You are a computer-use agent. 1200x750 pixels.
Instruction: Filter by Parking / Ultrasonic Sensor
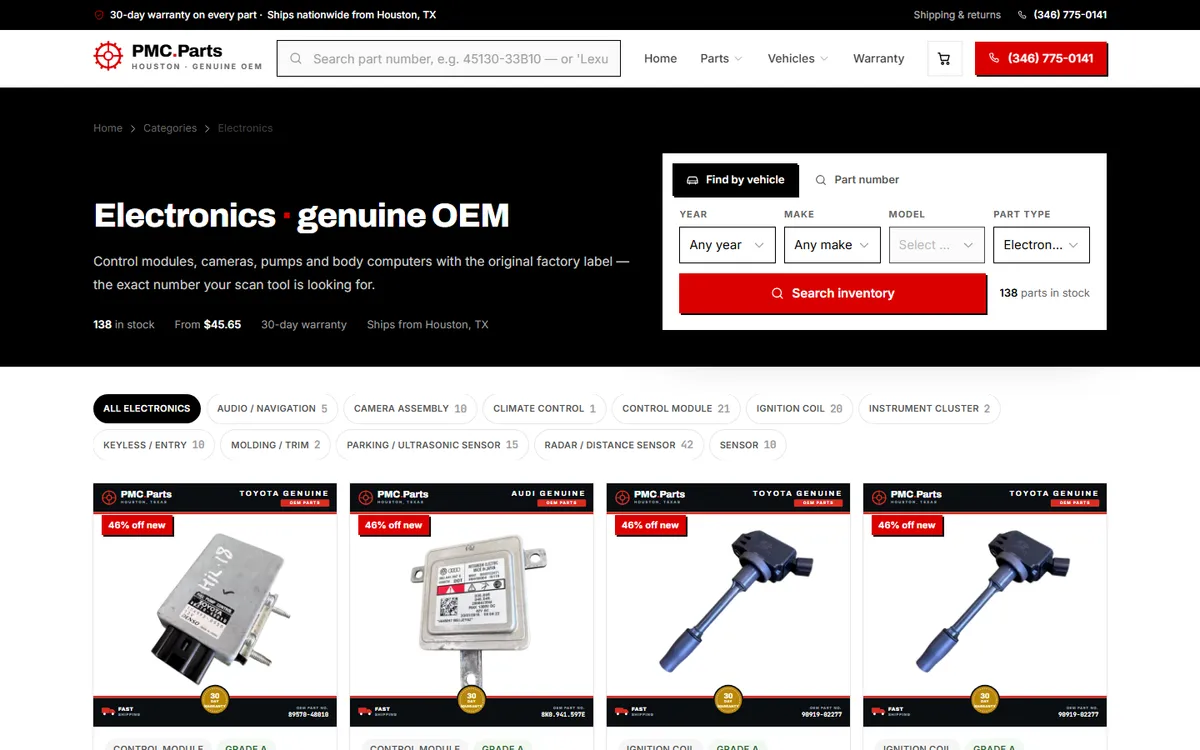click(x=432, y=445)
